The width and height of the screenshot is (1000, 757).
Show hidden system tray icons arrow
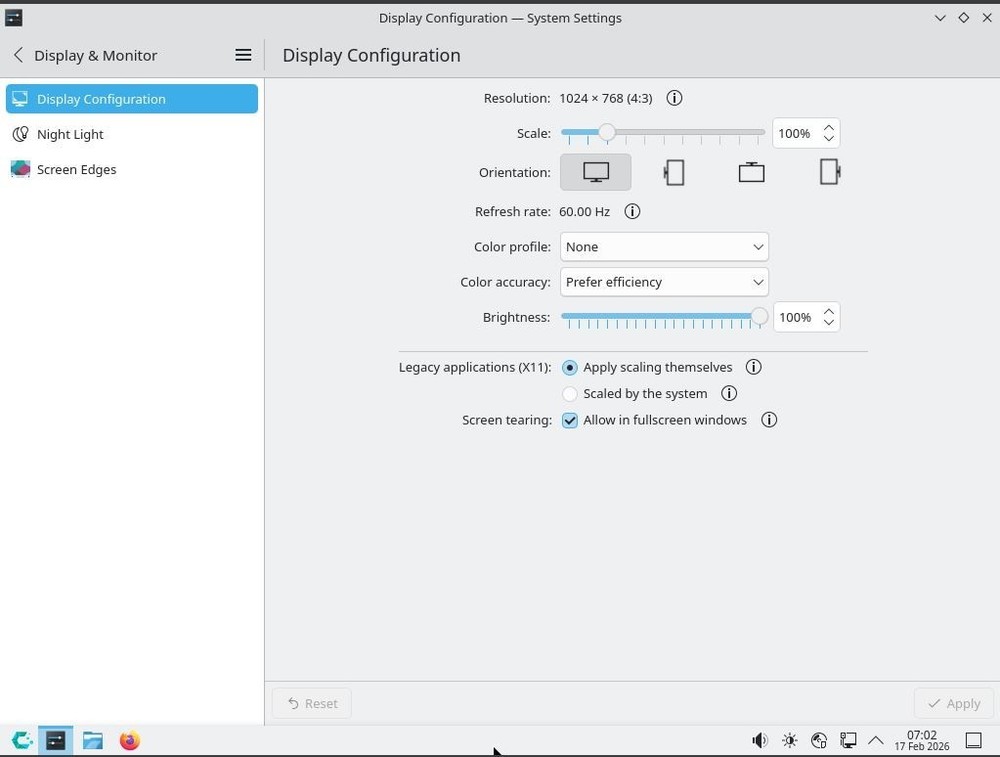pos(876,740)
